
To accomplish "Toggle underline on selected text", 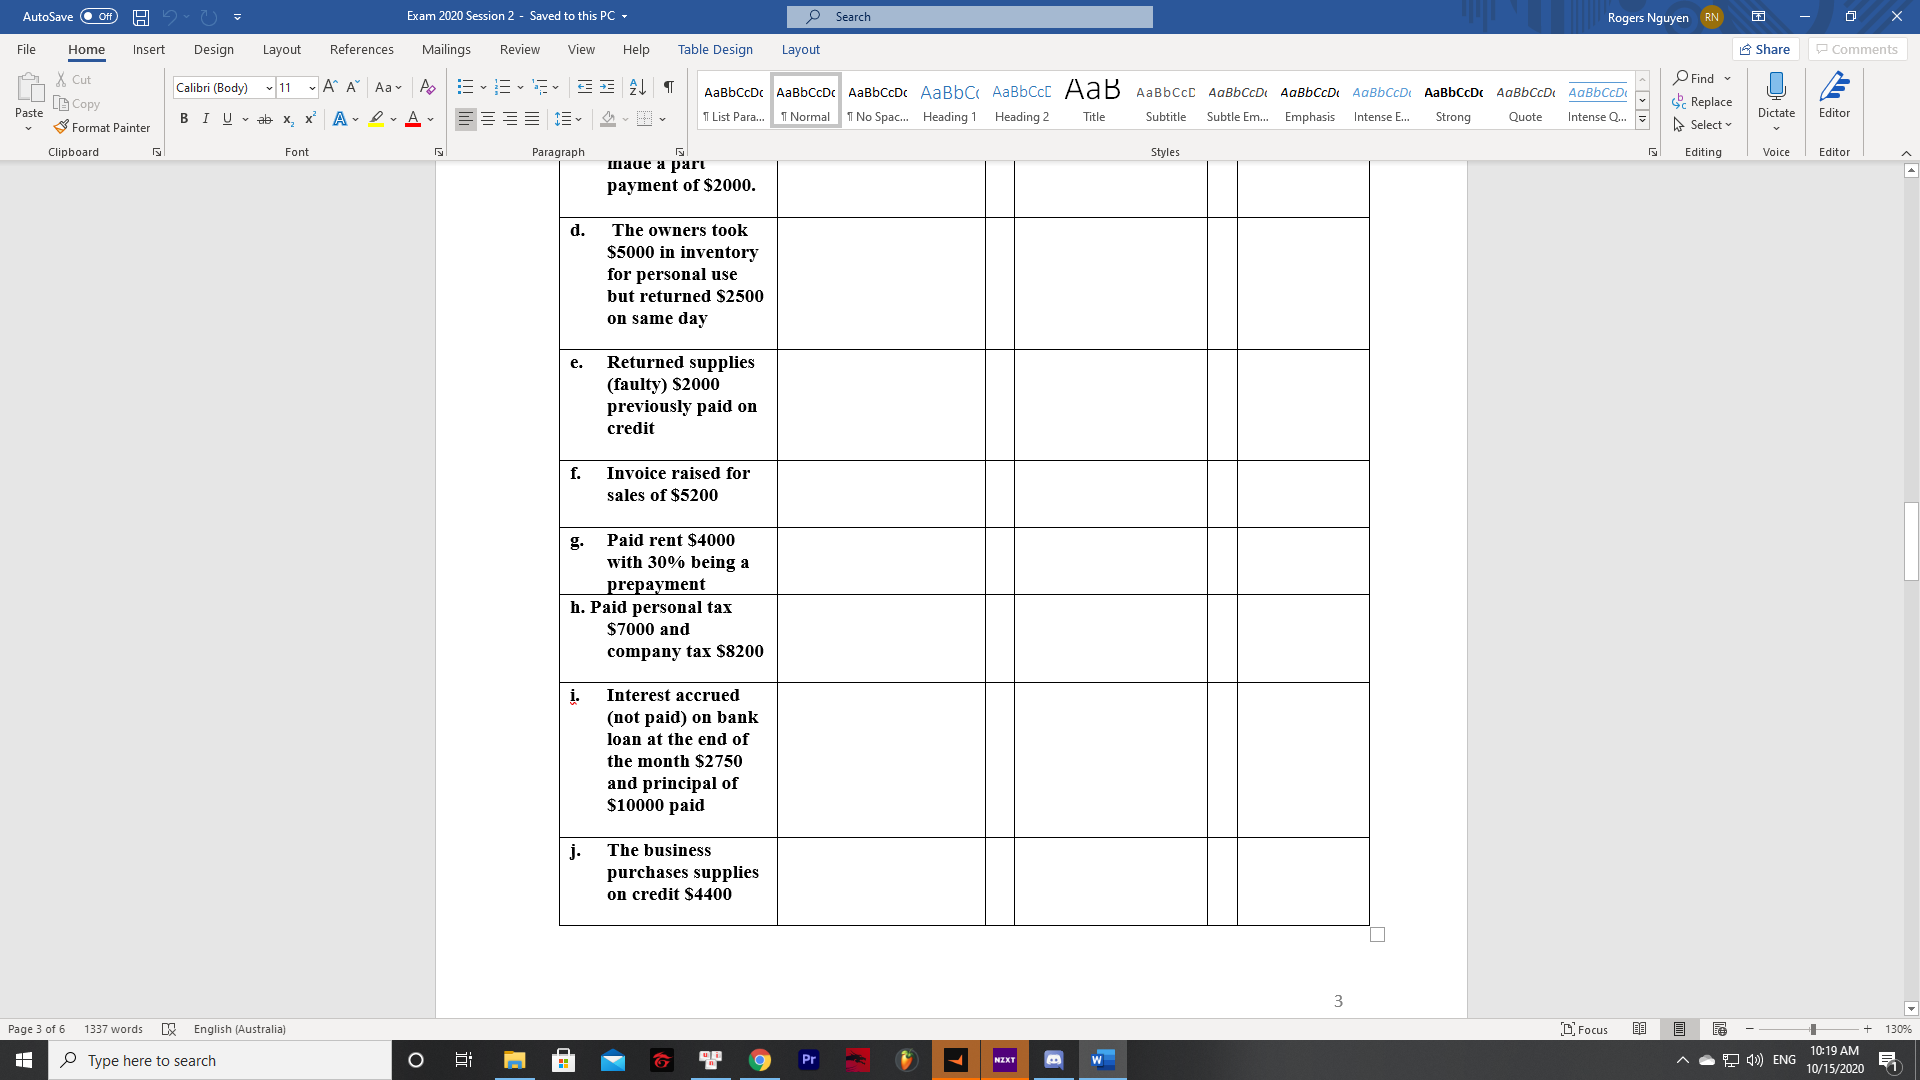I will pos(227,118).
